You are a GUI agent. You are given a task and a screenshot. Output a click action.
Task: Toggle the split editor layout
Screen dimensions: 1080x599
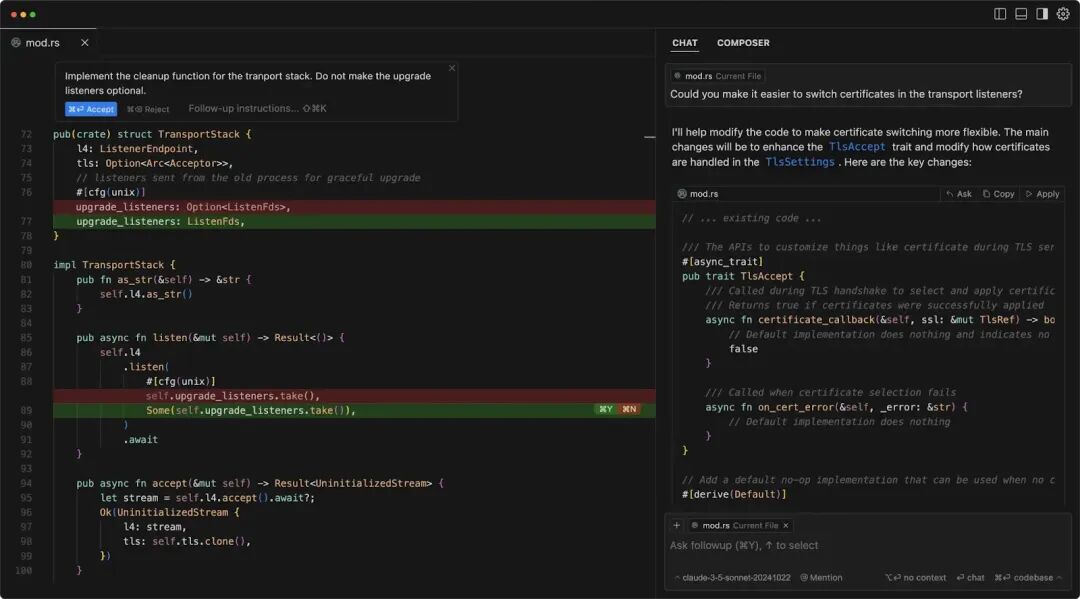(x=1000, y=13)
